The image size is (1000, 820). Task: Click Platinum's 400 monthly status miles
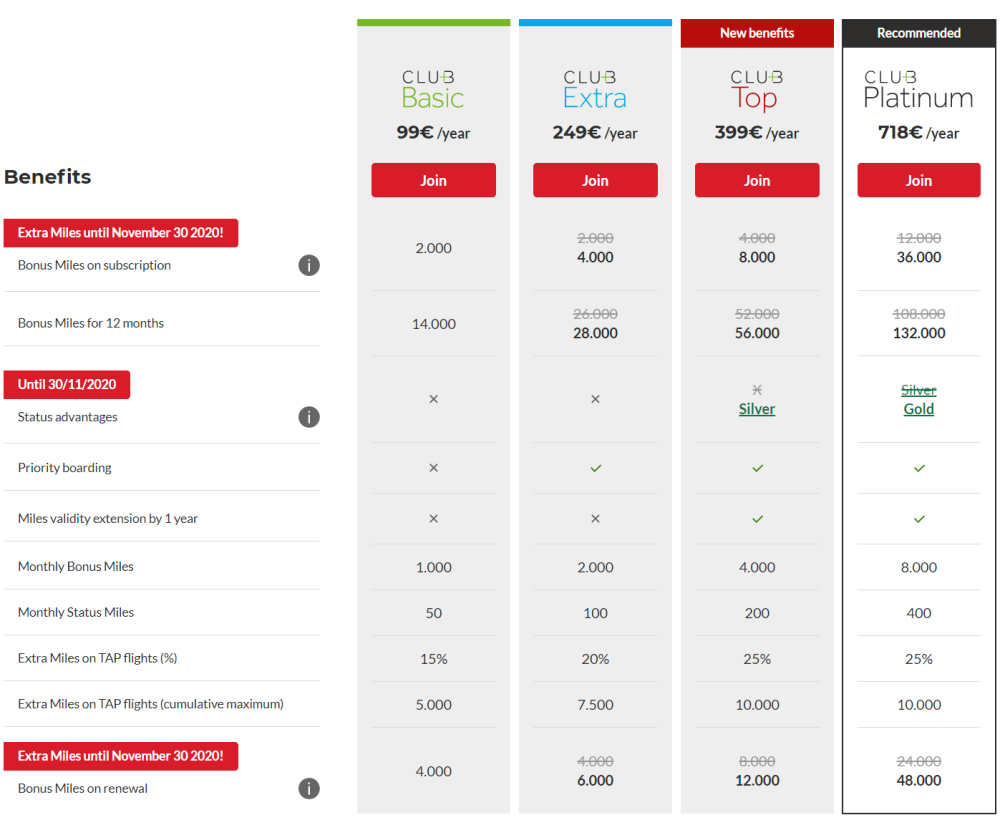click(919, 613)
